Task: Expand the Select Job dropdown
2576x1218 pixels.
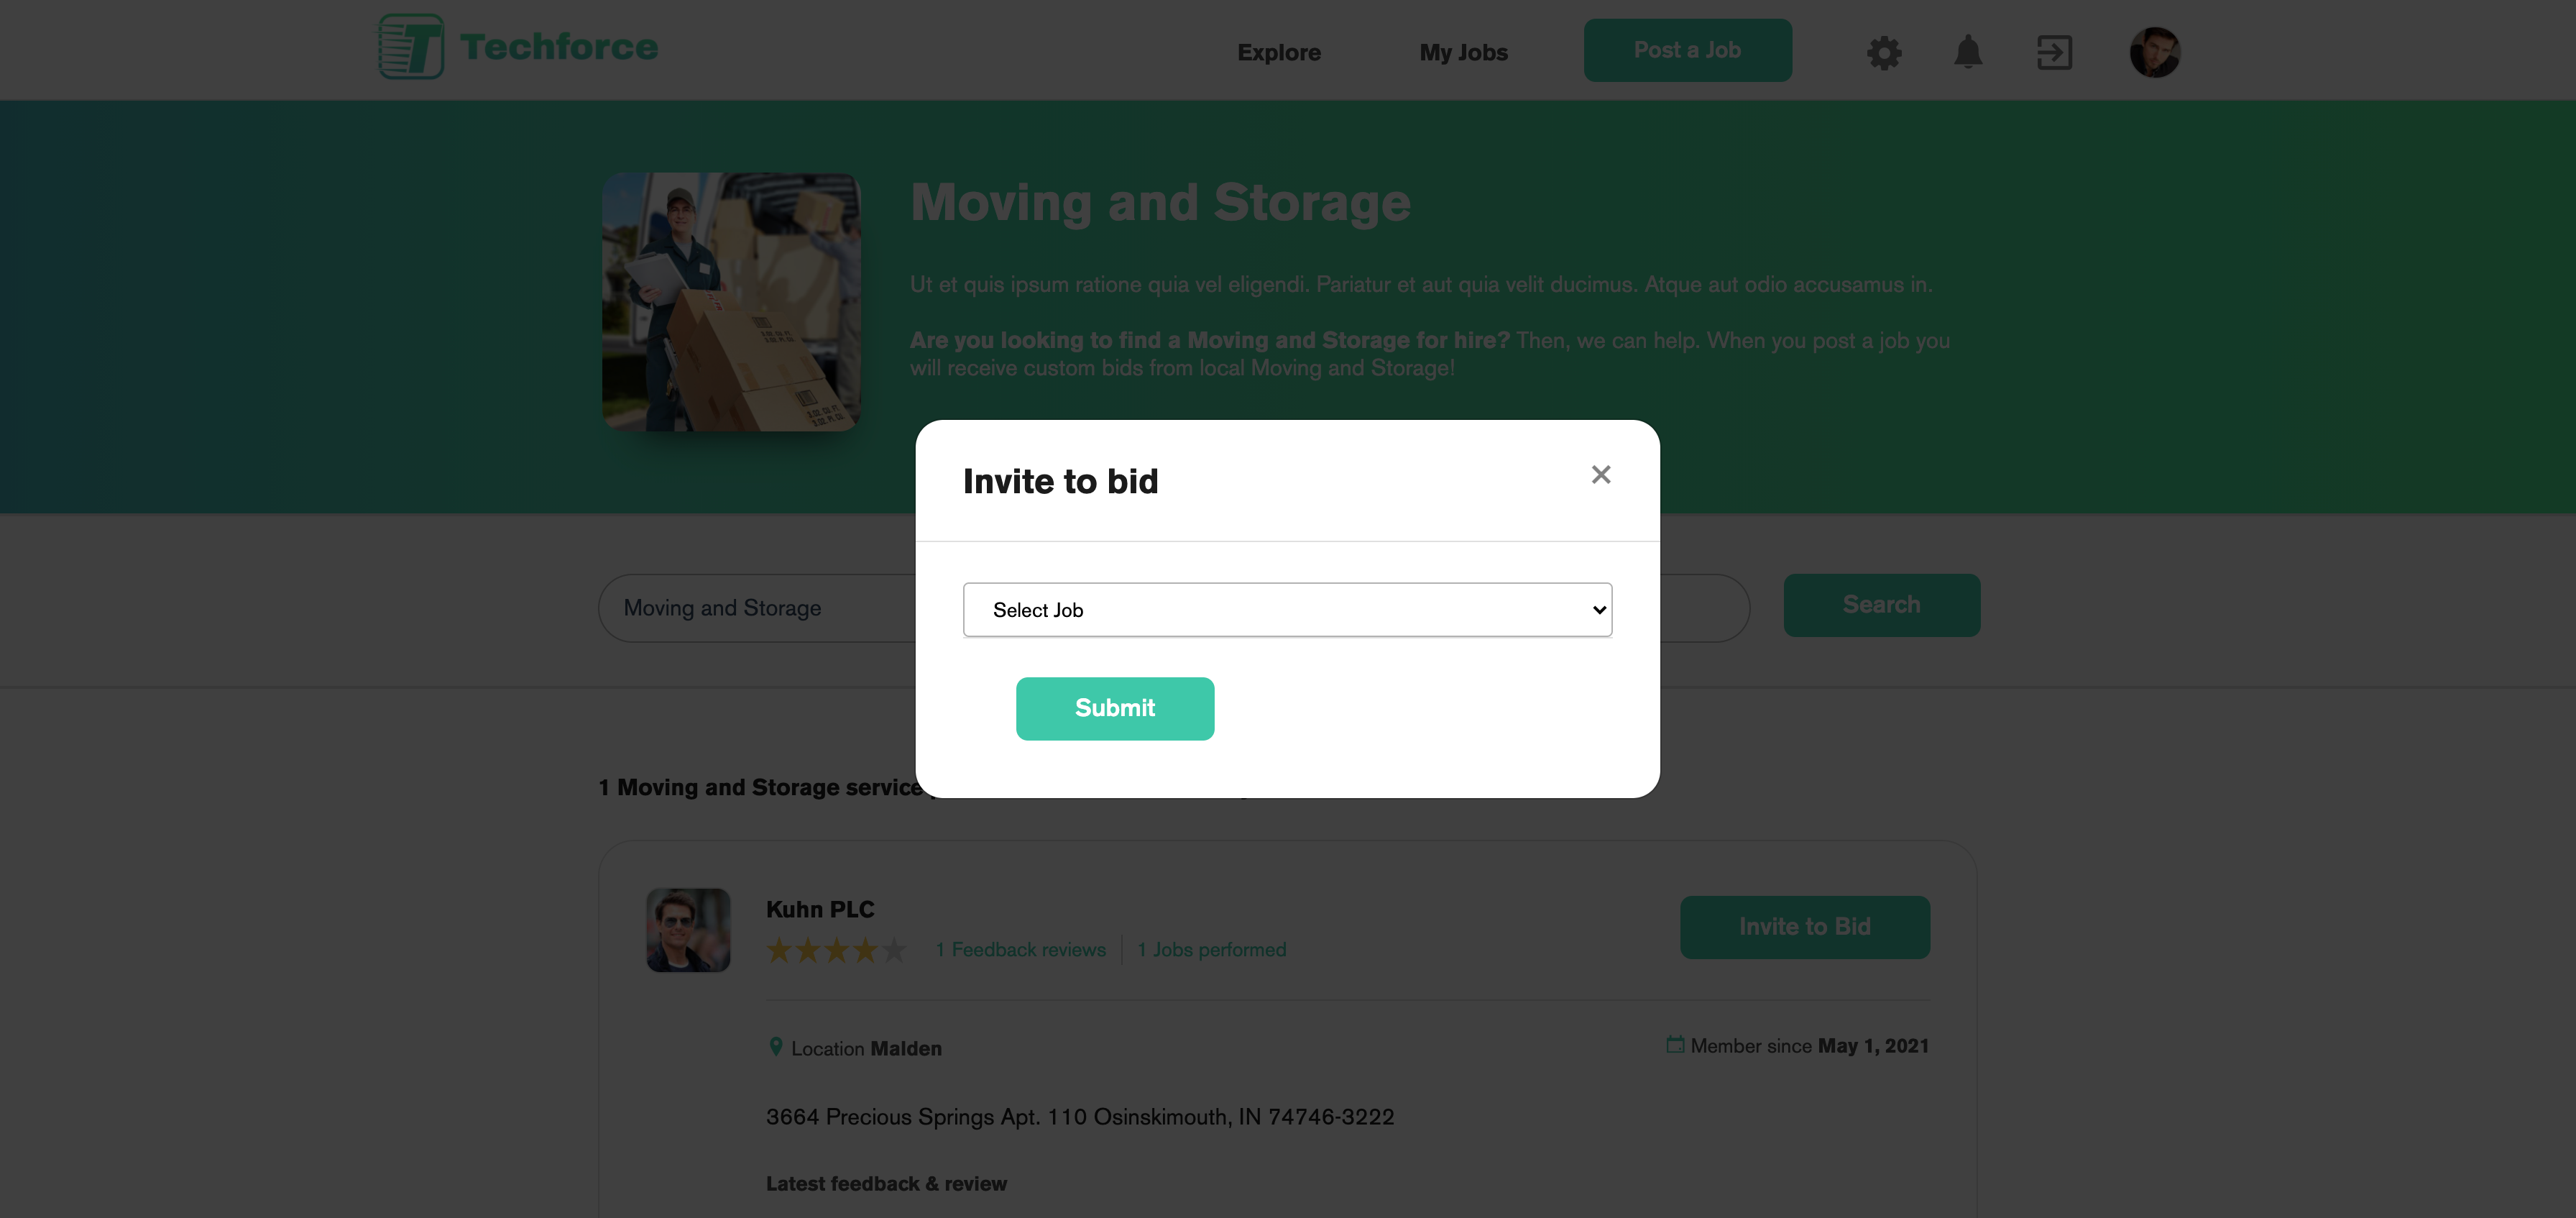Action: (1287, 610)
